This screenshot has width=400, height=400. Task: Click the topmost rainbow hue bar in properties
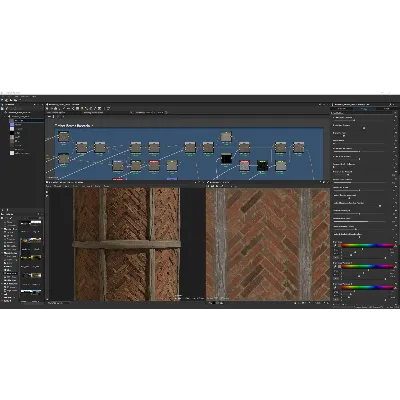(368, 245)
